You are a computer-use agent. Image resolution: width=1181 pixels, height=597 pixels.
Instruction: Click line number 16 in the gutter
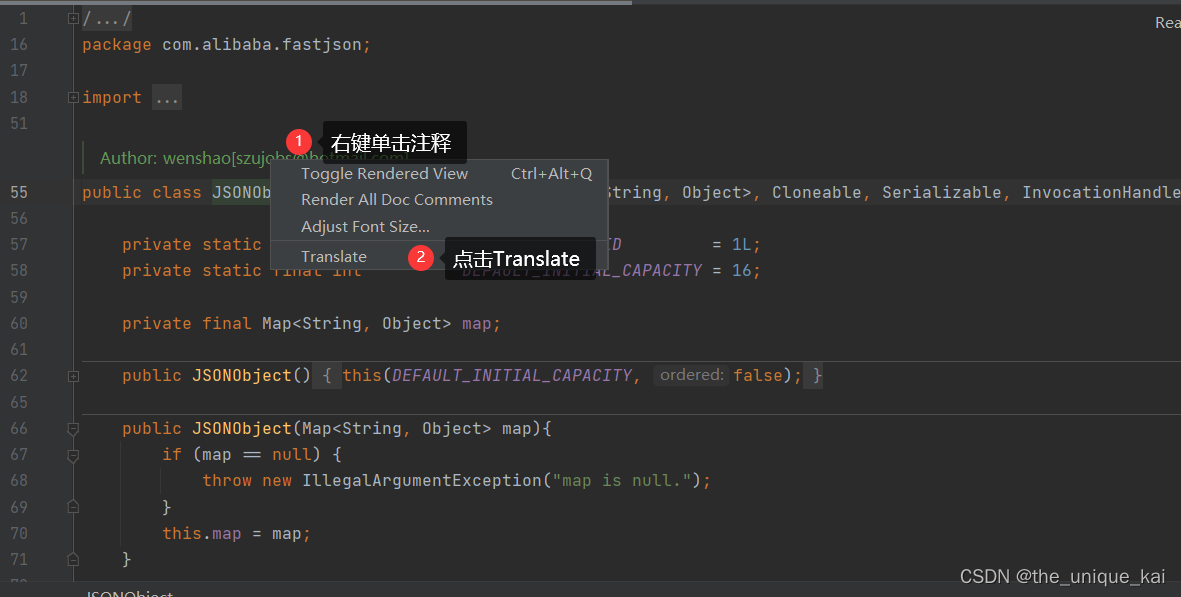[19, 45]
